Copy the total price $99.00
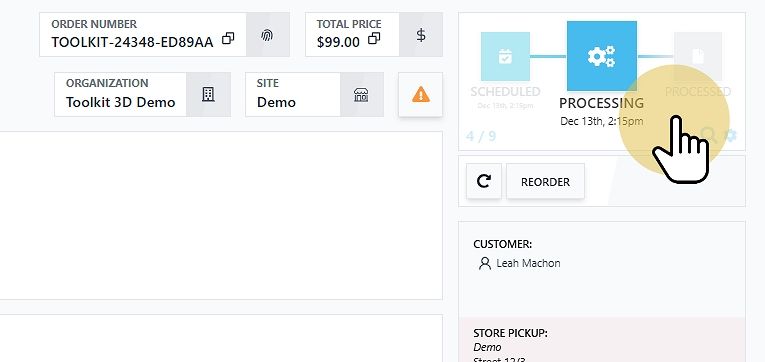The height and width of the screenshot is (362, 765). click(x=374, y=38)
